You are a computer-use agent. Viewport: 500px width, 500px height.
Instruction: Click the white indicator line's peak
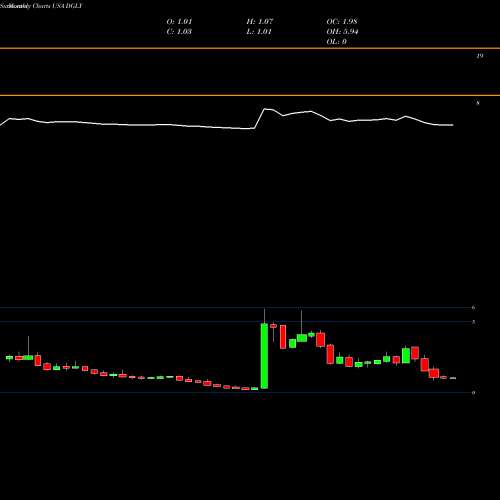click(x=265, y=109)
